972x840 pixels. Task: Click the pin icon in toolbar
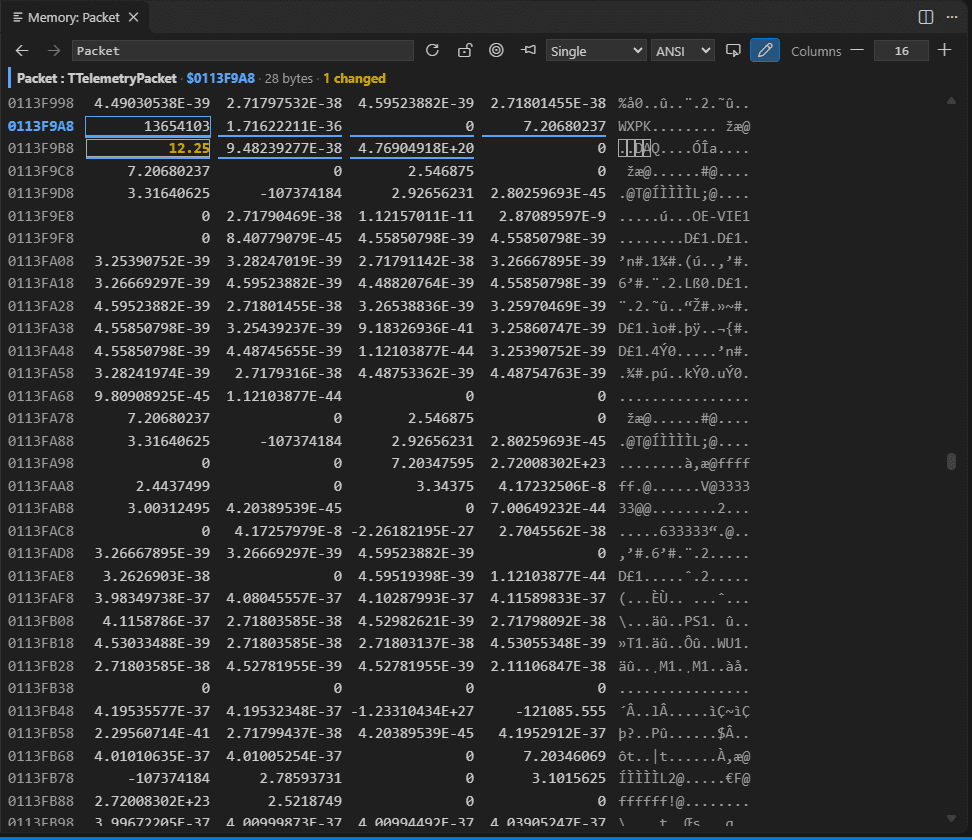528,51
